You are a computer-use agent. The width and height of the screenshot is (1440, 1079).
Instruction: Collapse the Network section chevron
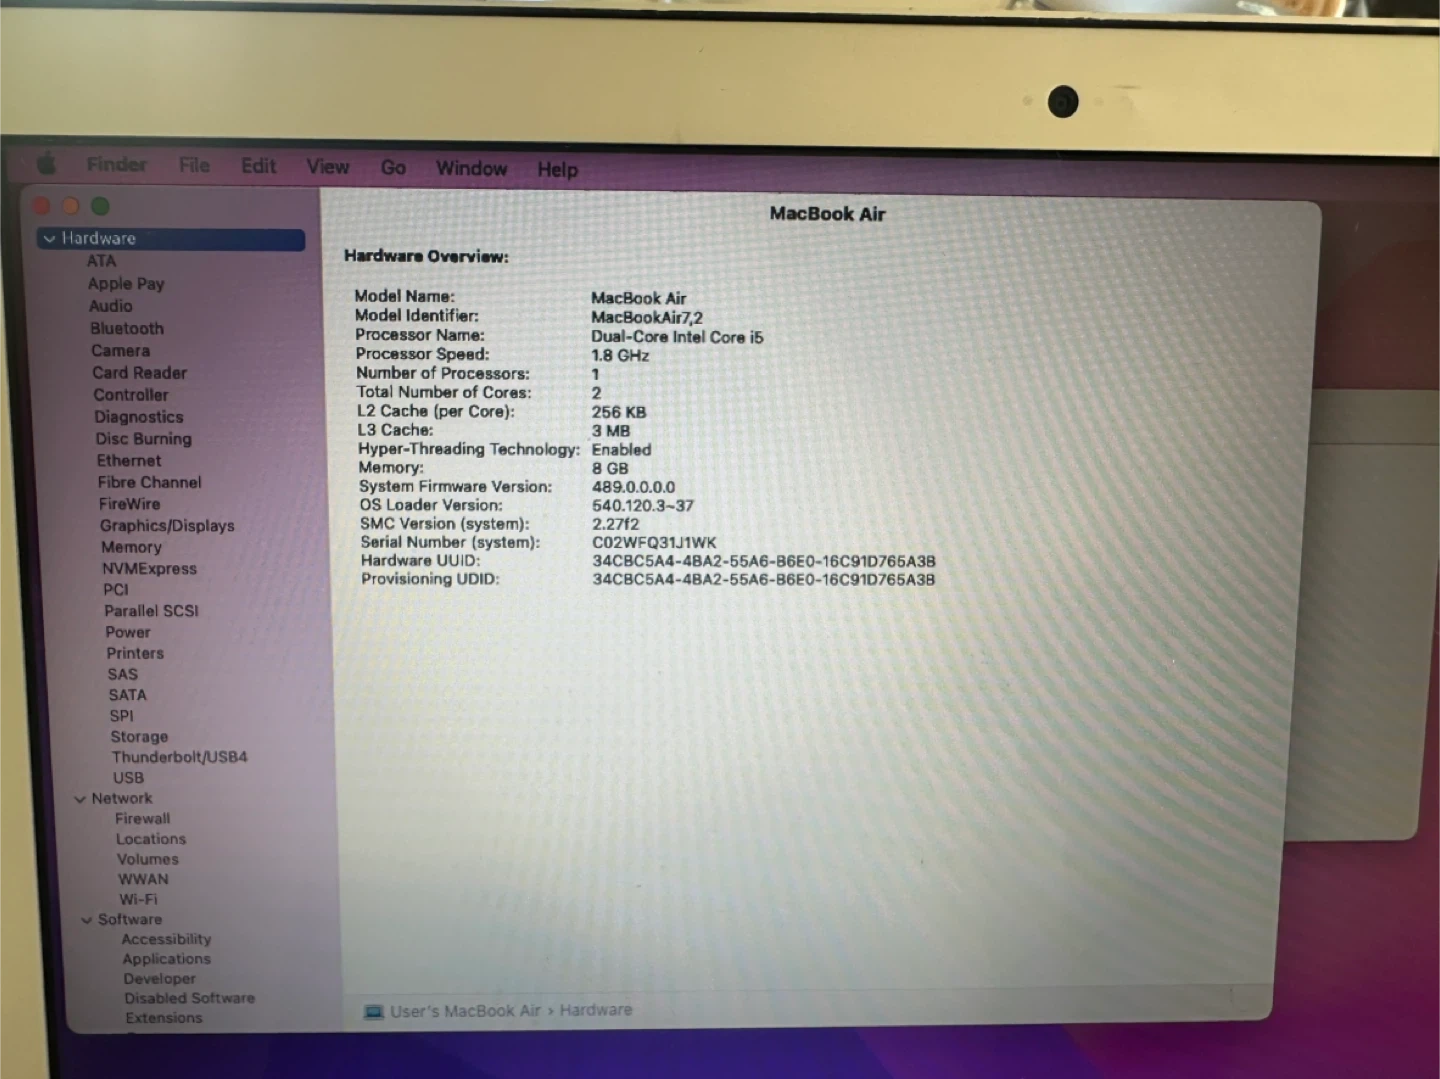click(x=80, y=799)
